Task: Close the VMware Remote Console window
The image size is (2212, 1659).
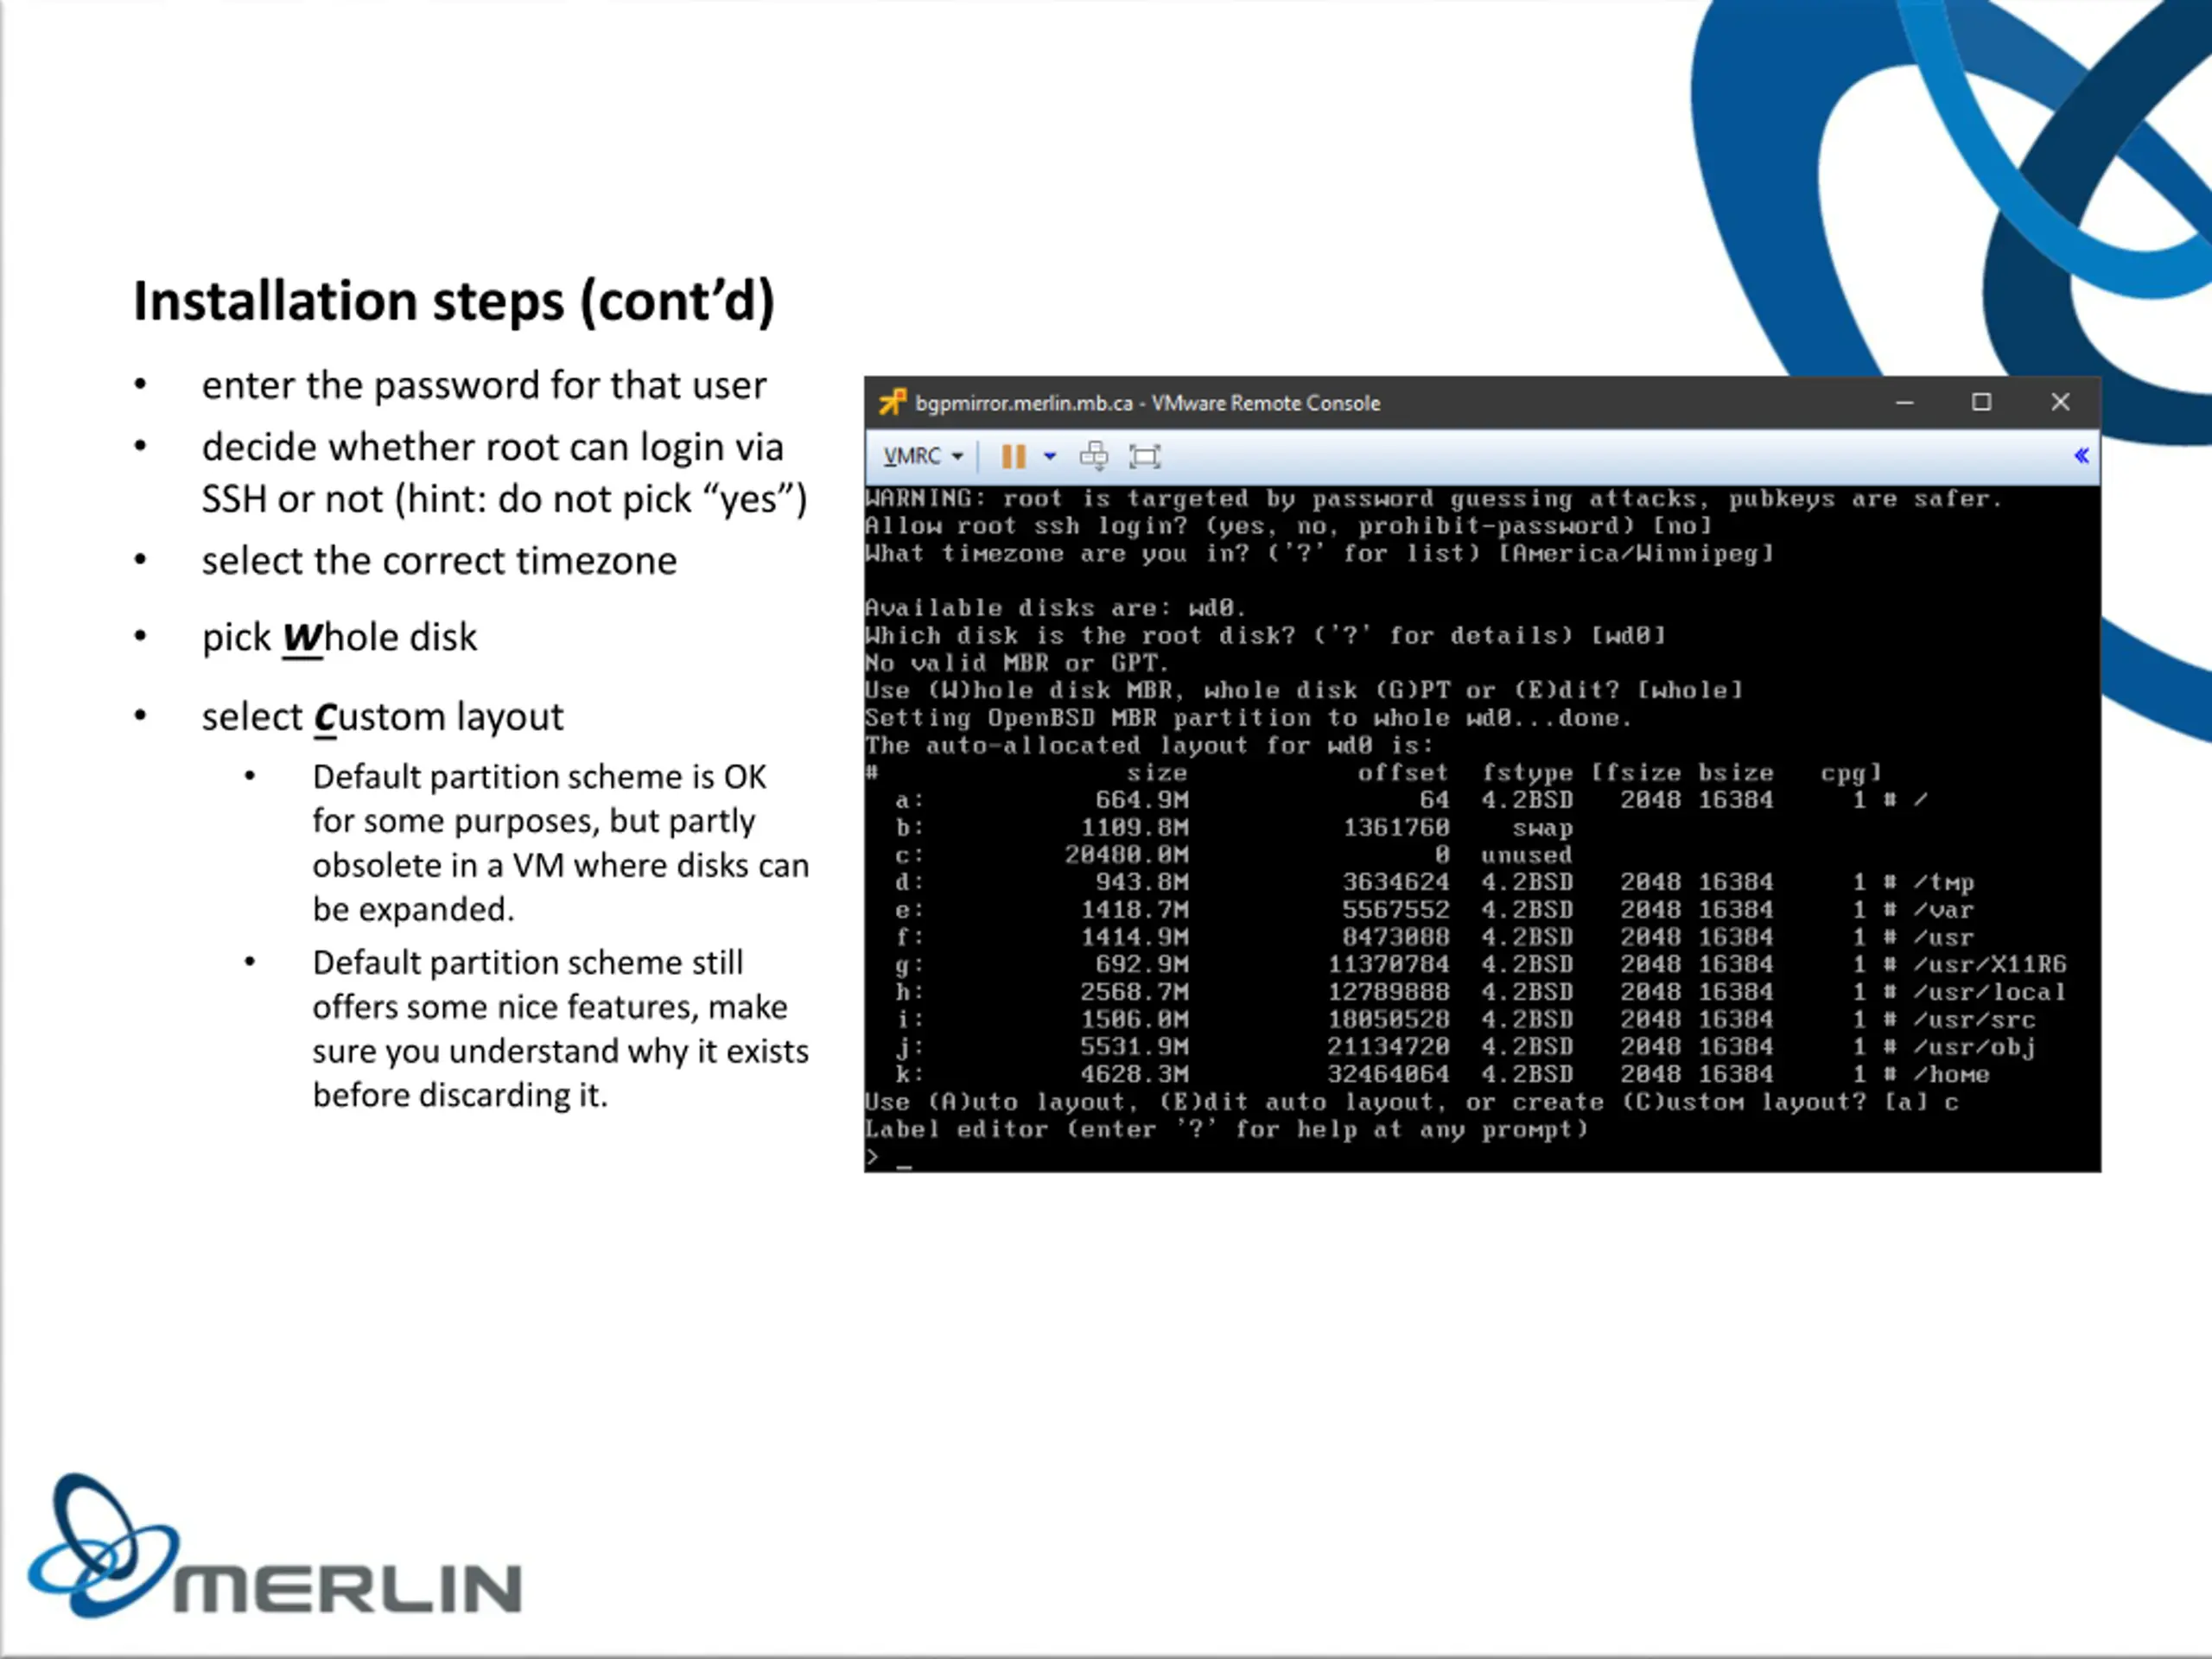Action: [2060, 402]
